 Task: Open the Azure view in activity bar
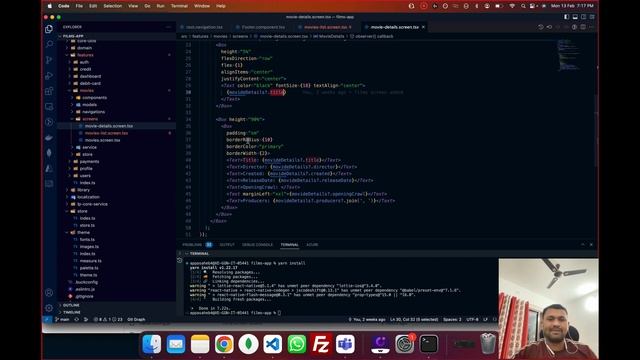(49, 168)
